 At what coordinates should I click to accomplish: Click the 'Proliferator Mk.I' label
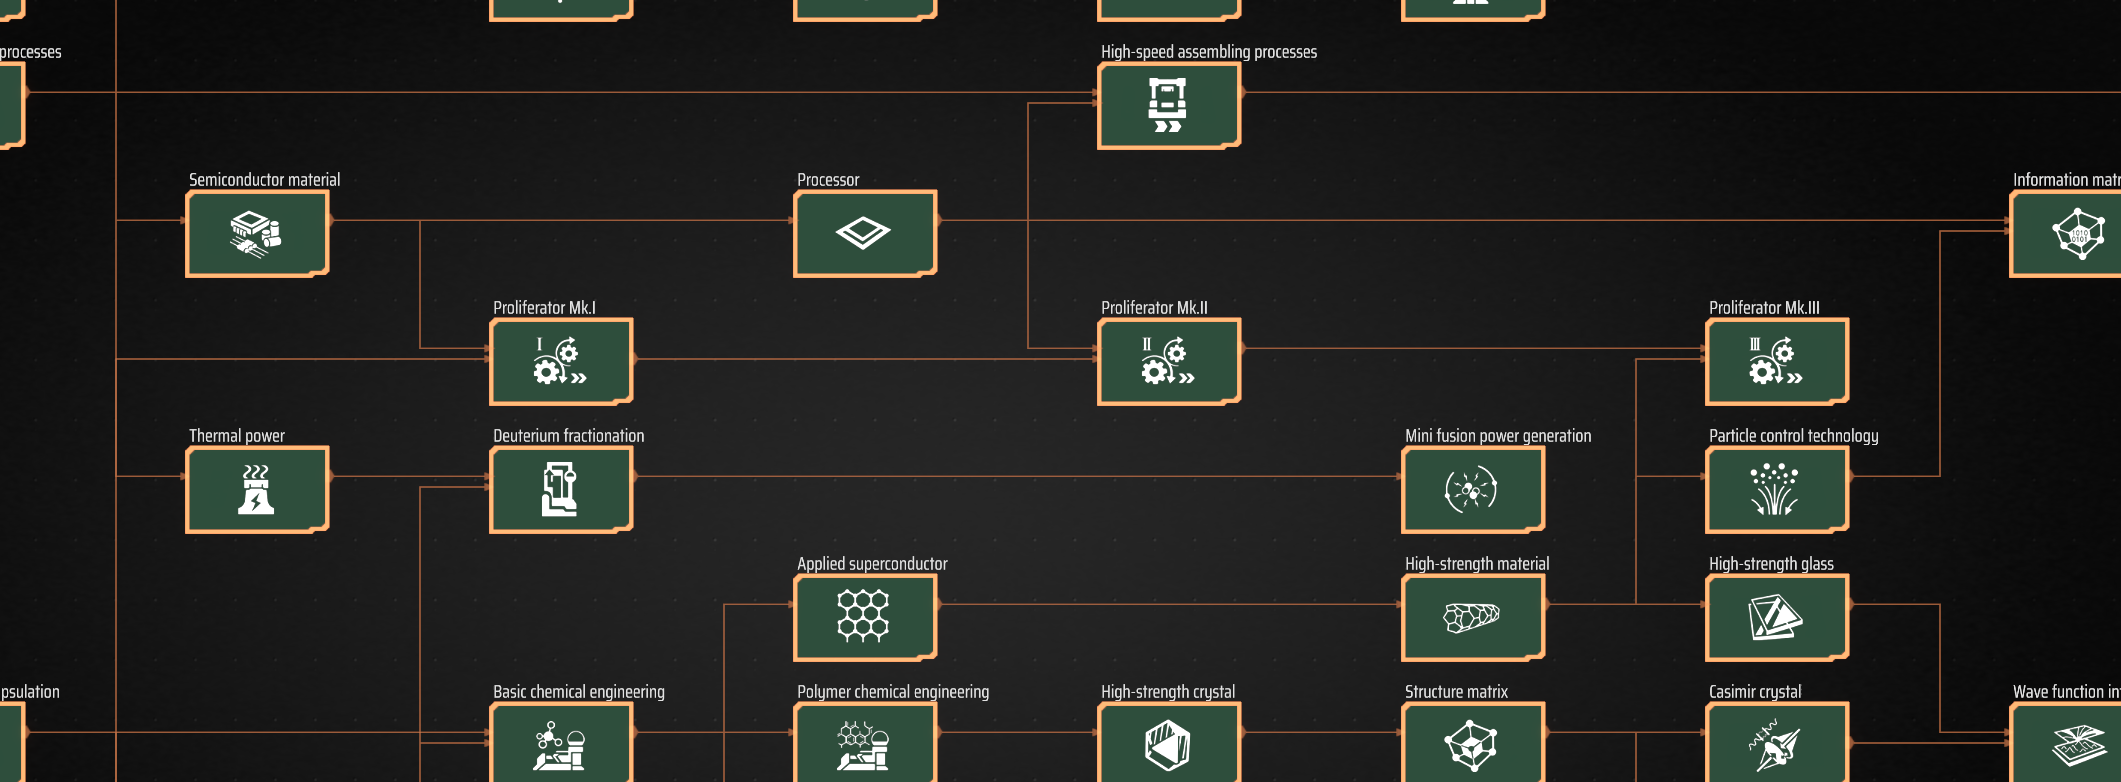coord(544,308)
